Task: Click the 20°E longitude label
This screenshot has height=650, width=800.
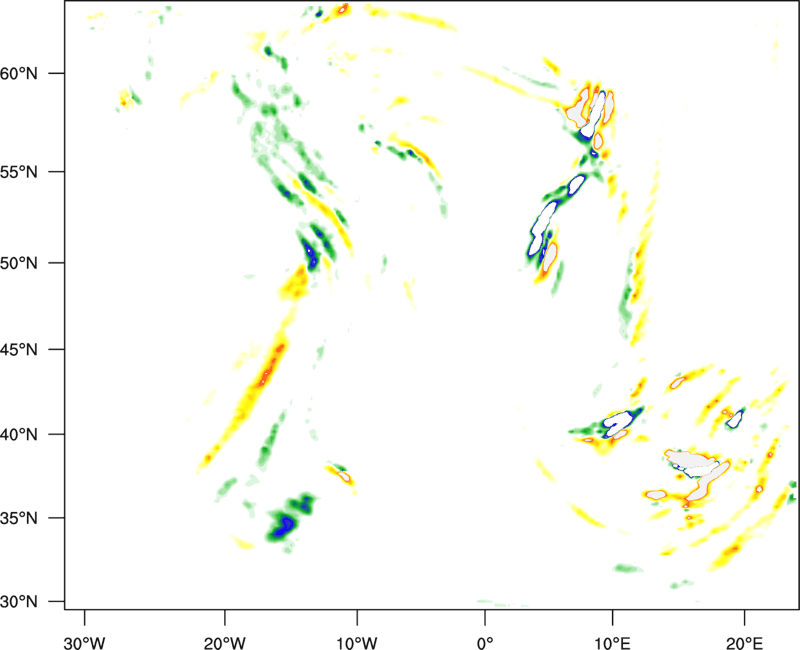Action: click(744, 643)
